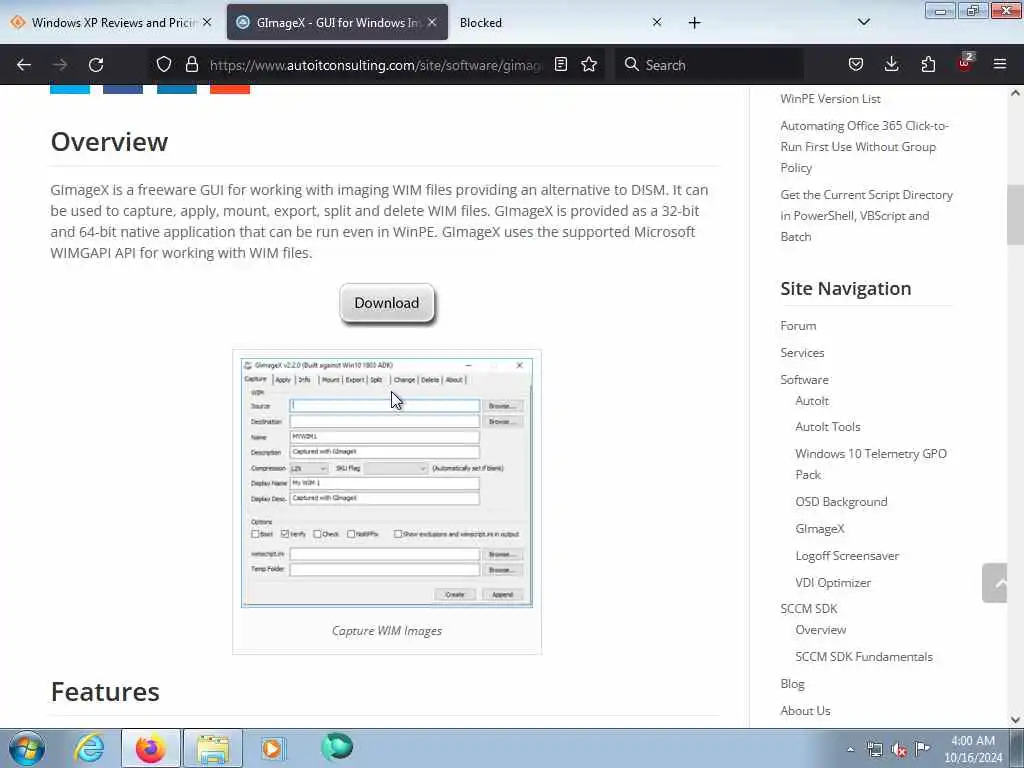Open GImageX sidebar link
1024x768 pixels.
pos(820,528)
